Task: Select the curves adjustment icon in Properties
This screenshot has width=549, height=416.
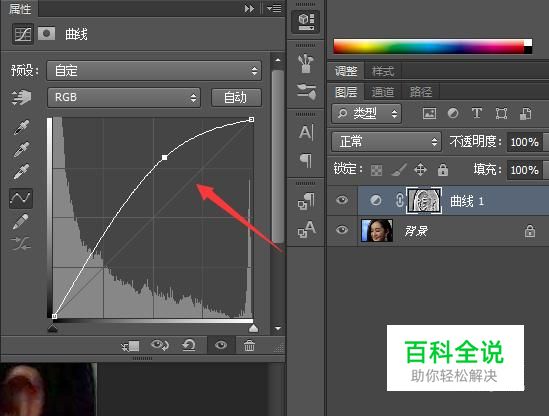Action: pyautogui.click(x=23, y=34)
